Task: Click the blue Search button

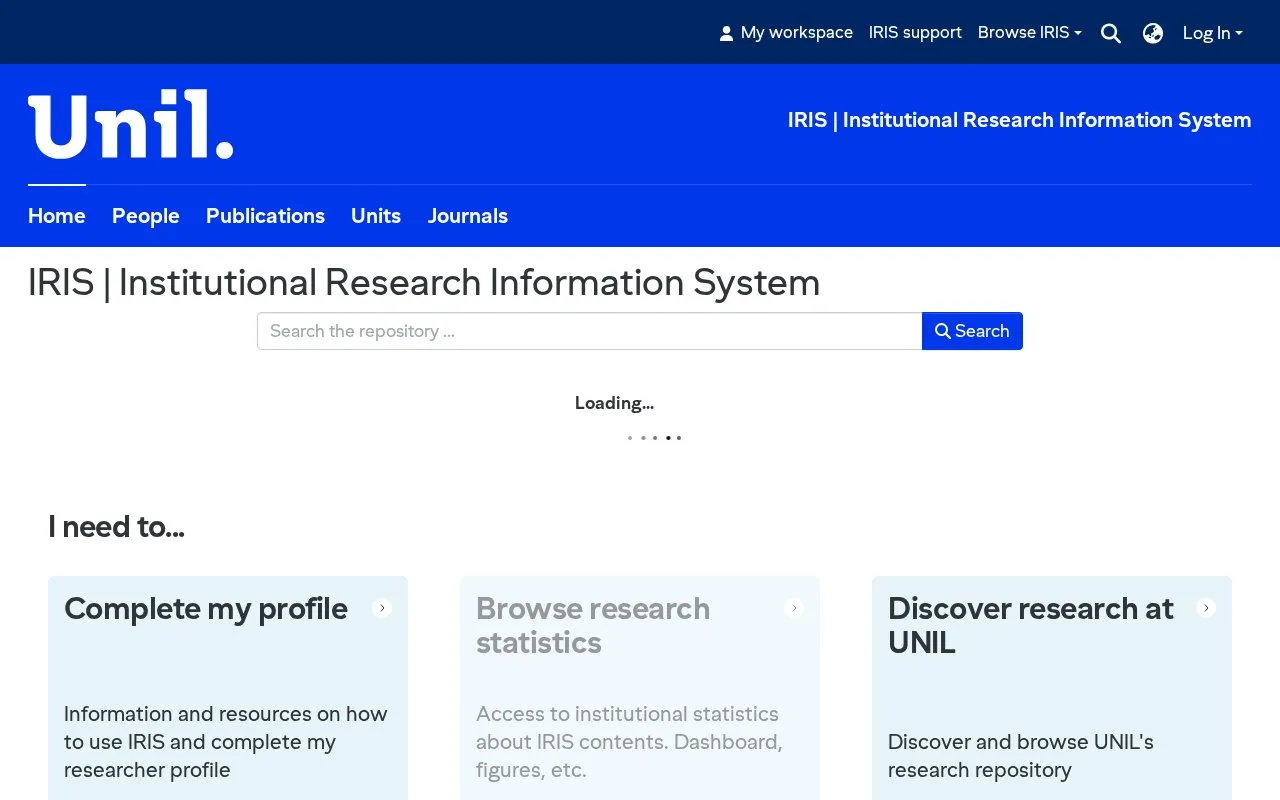Action: [972, 331]
